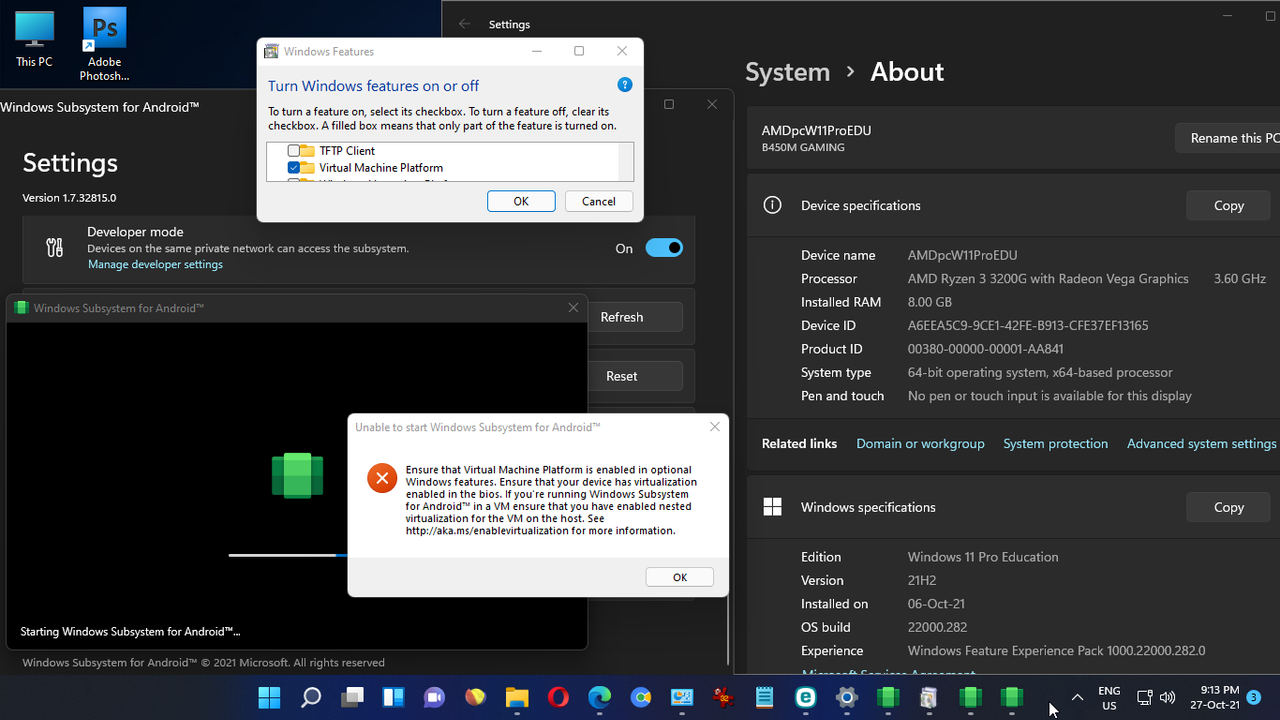Viewport: 1280px width, 720px height.
Task: Select the TFTP Client feature row
Action: tap(347, 151)
